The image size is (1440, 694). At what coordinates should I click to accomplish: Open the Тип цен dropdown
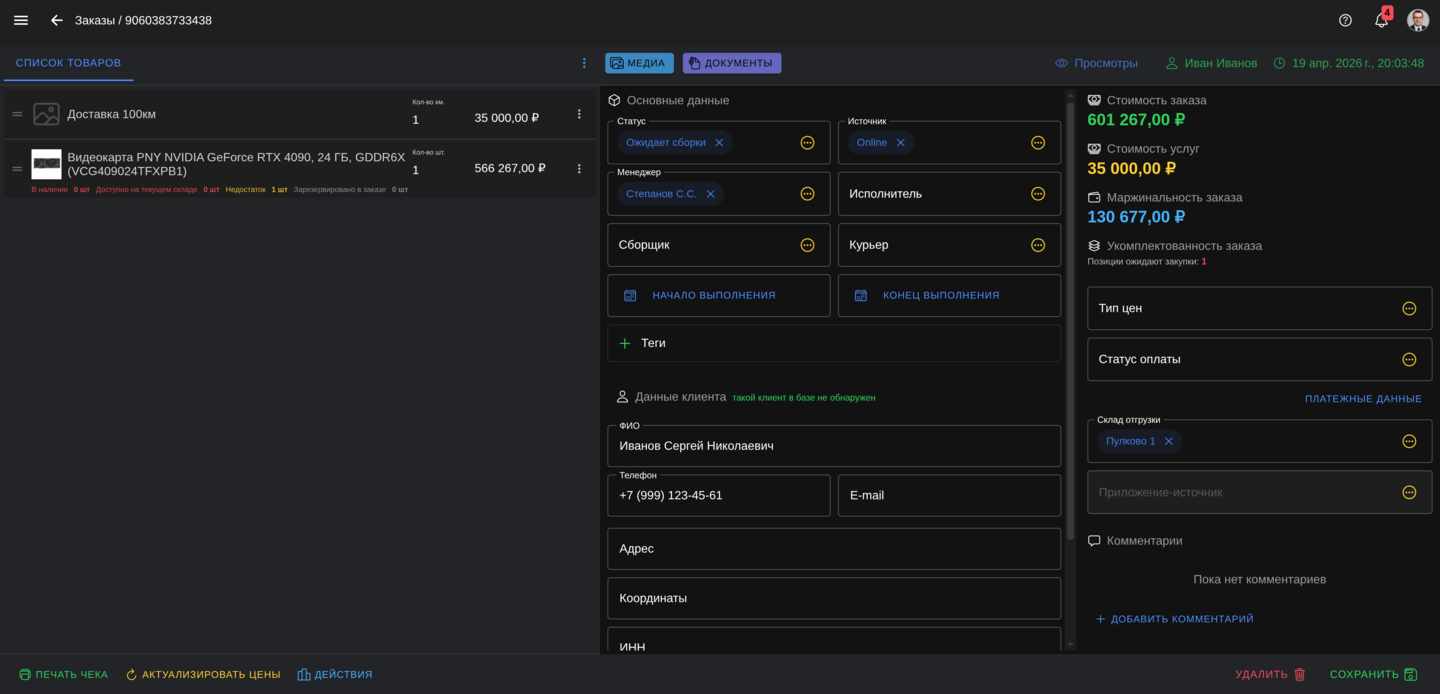tap(1409, 309)
